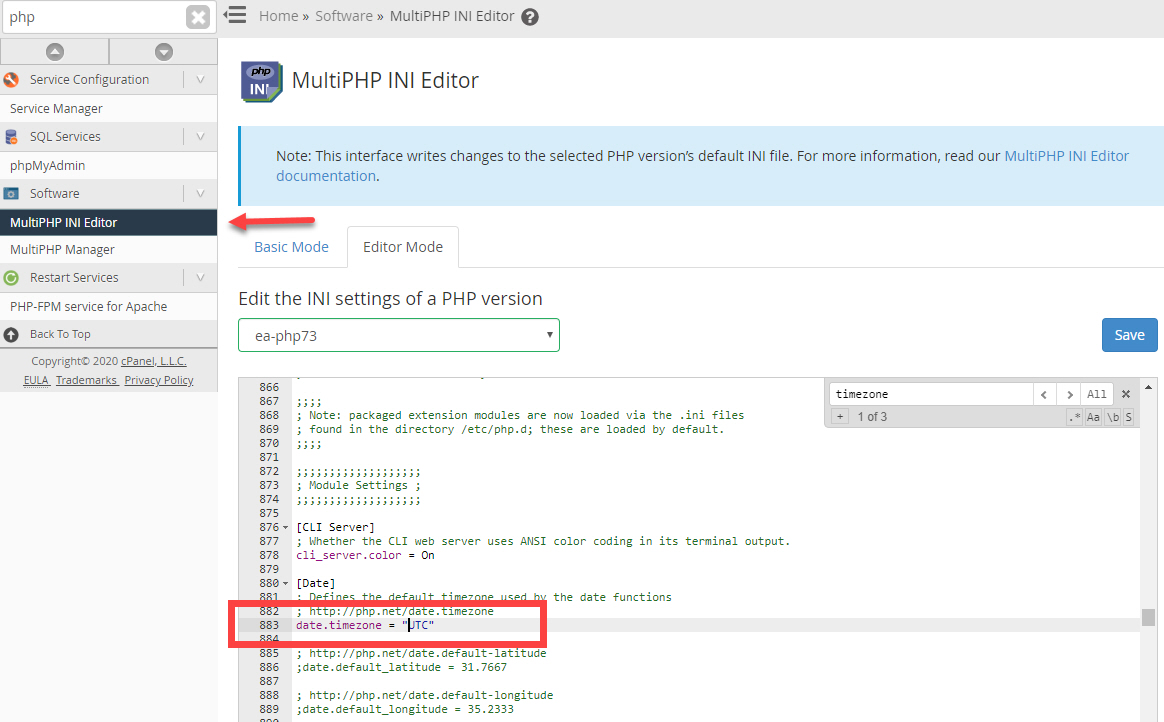The image size is (1164, 722).
Task: Open EULA link
Action: point(36,380)
